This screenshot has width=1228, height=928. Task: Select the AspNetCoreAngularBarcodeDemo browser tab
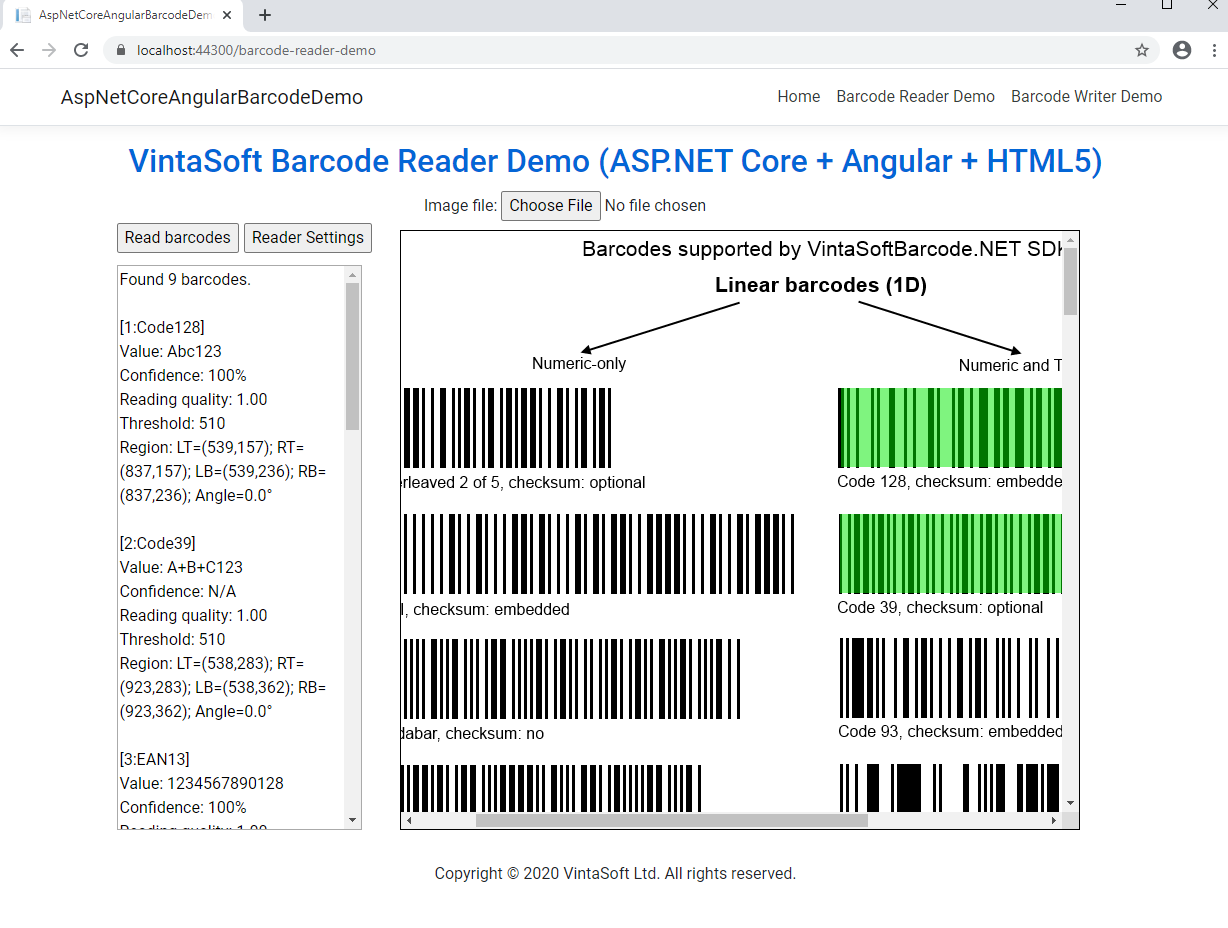coord(124,16)
